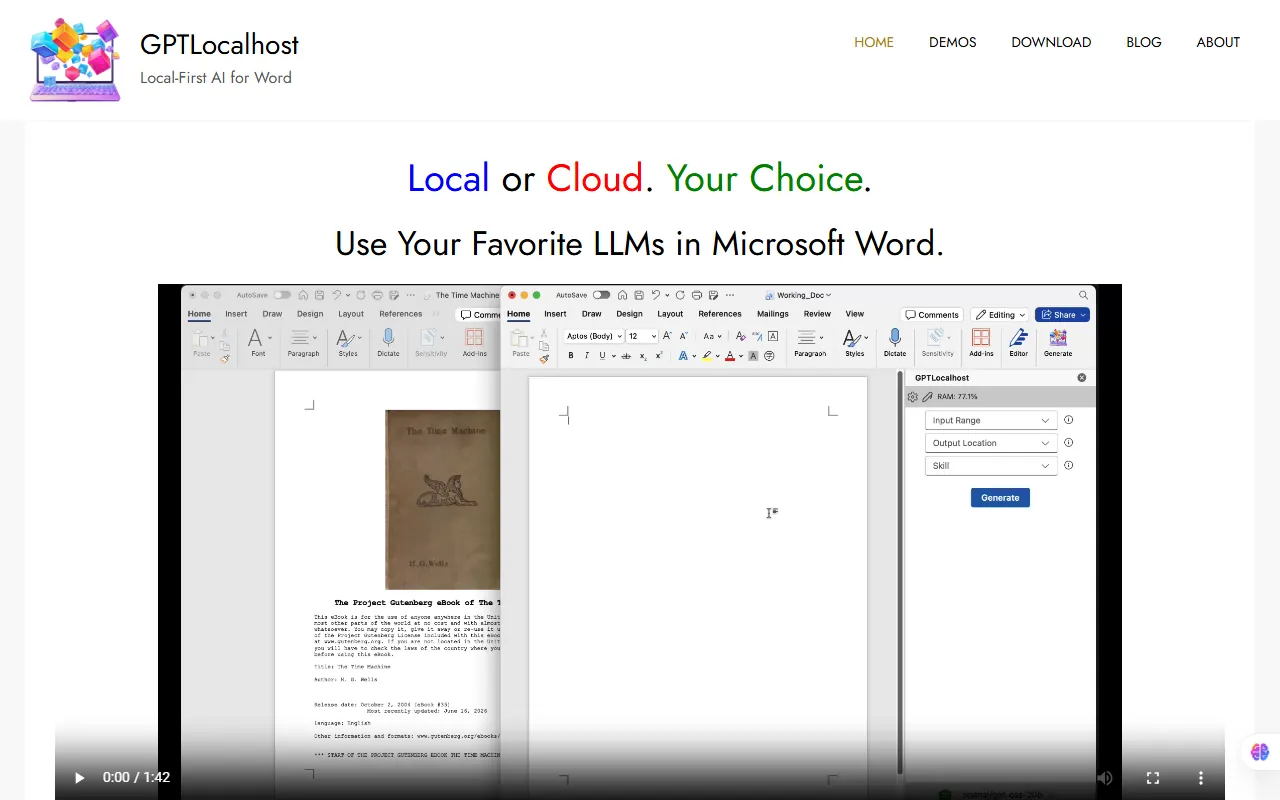Play the demo video
Viewport: 1280px width, 800px height.
click(x=80, y=777)
